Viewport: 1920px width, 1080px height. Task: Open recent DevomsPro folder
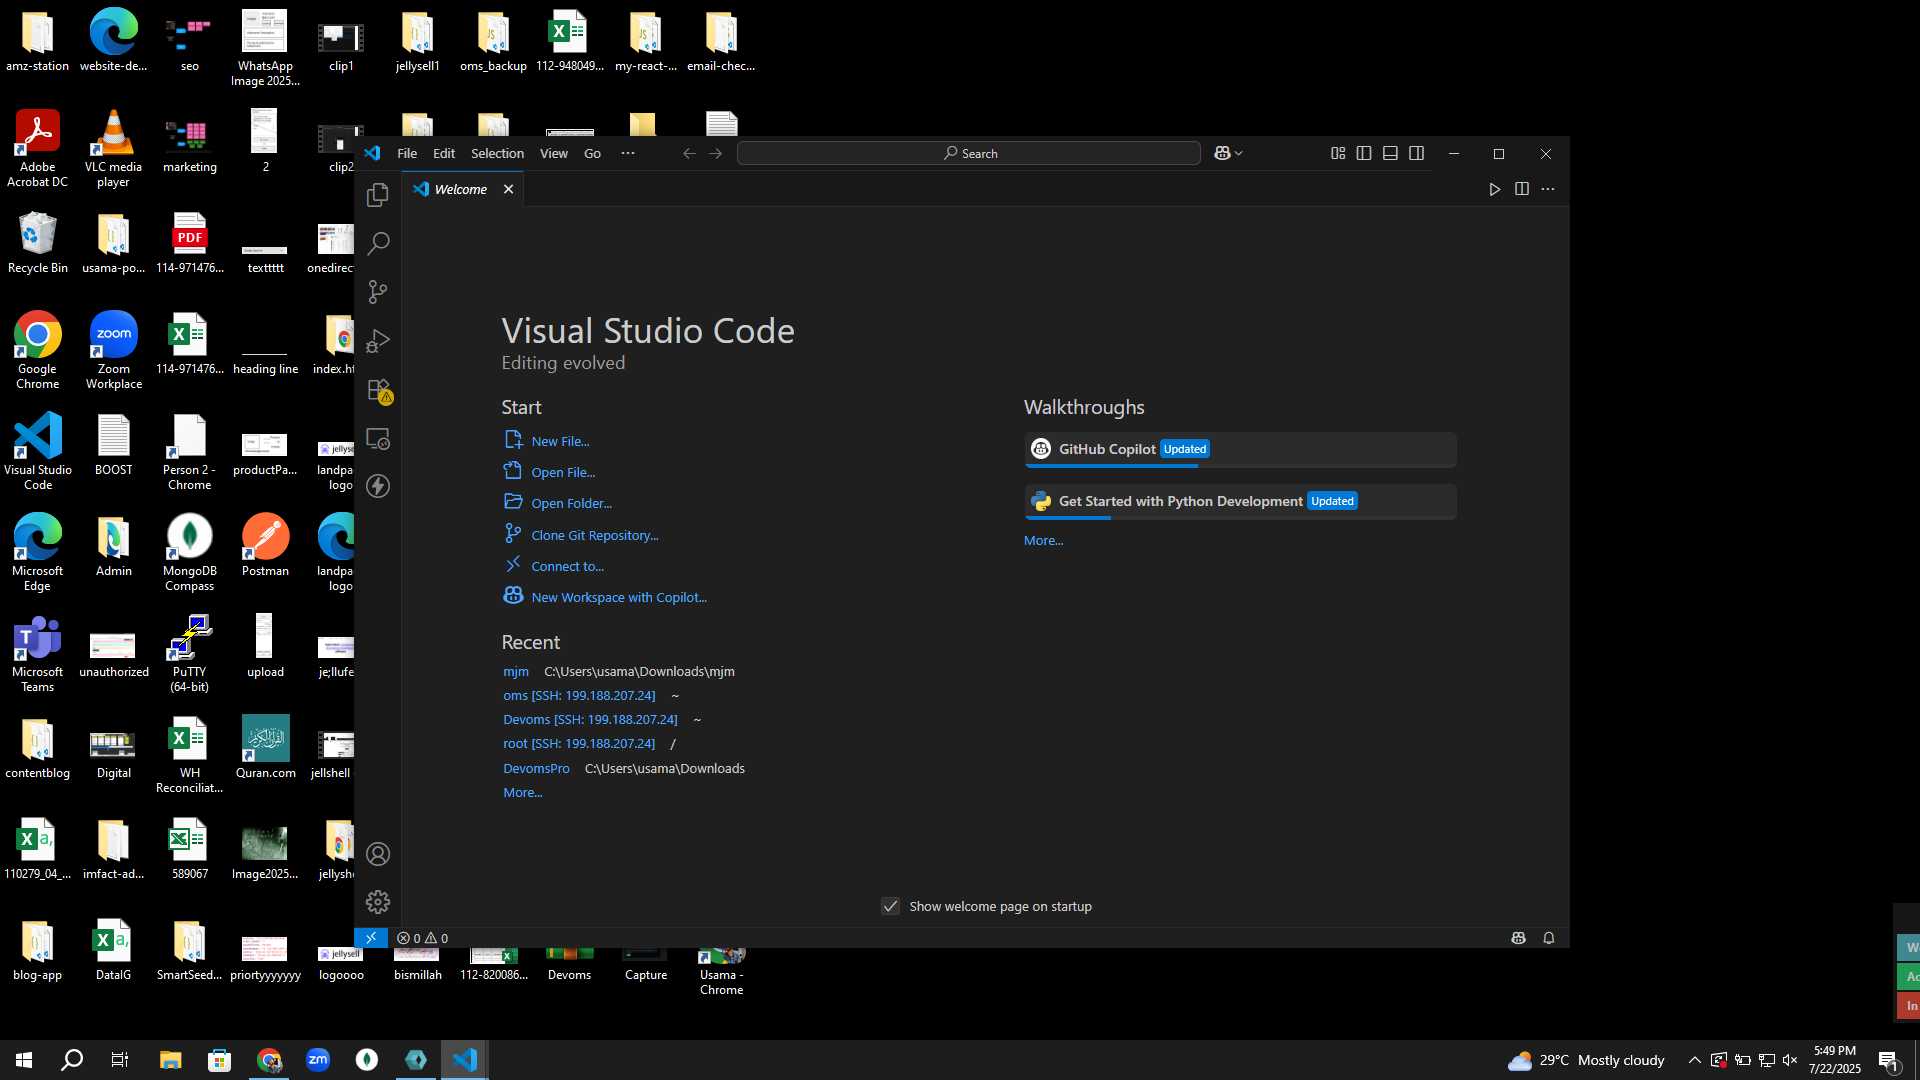pos(536,768)
